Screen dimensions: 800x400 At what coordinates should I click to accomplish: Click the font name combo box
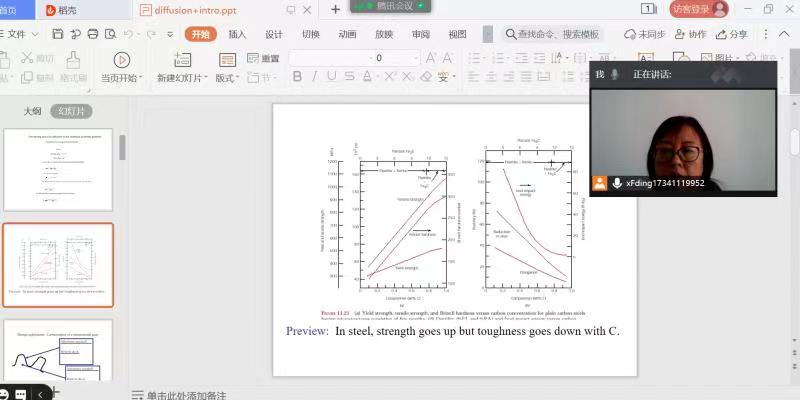pyautogui.click(x=332, y=58)
